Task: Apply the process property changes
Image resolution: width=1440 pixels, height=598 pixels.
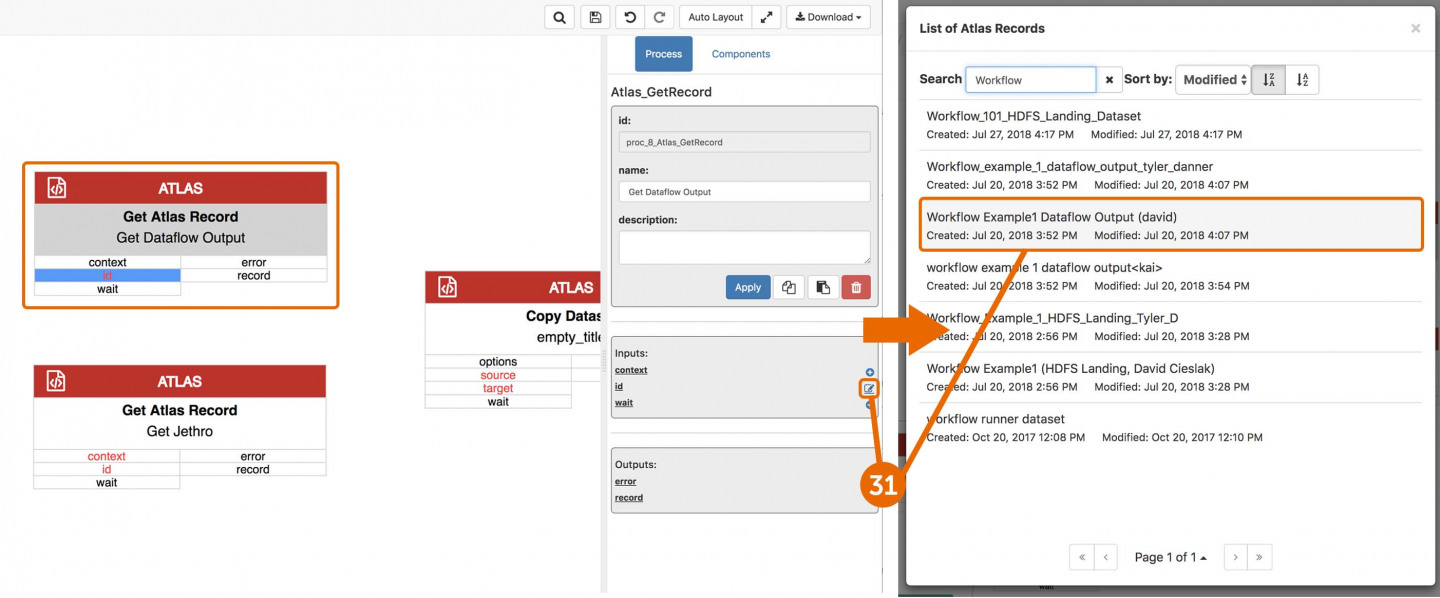Action: 748,287
